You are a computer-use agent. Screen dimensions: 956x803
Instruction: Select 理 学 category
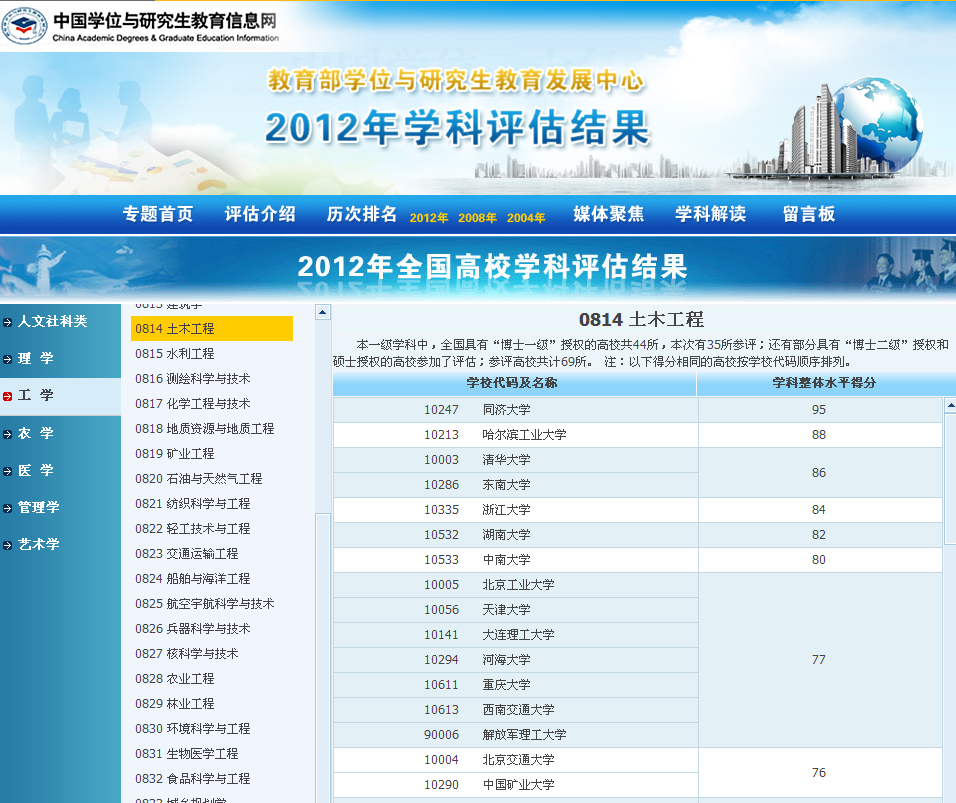(36, 359)
